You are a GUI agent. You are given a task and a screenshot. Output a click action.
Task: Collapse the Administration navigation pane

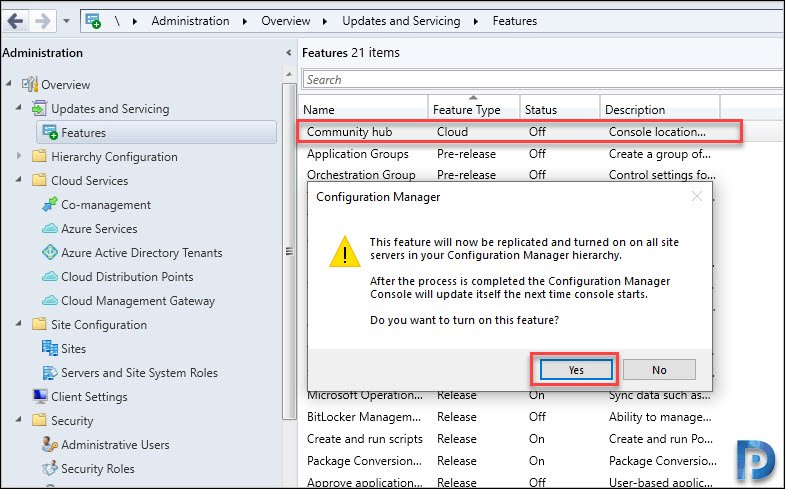288,53
